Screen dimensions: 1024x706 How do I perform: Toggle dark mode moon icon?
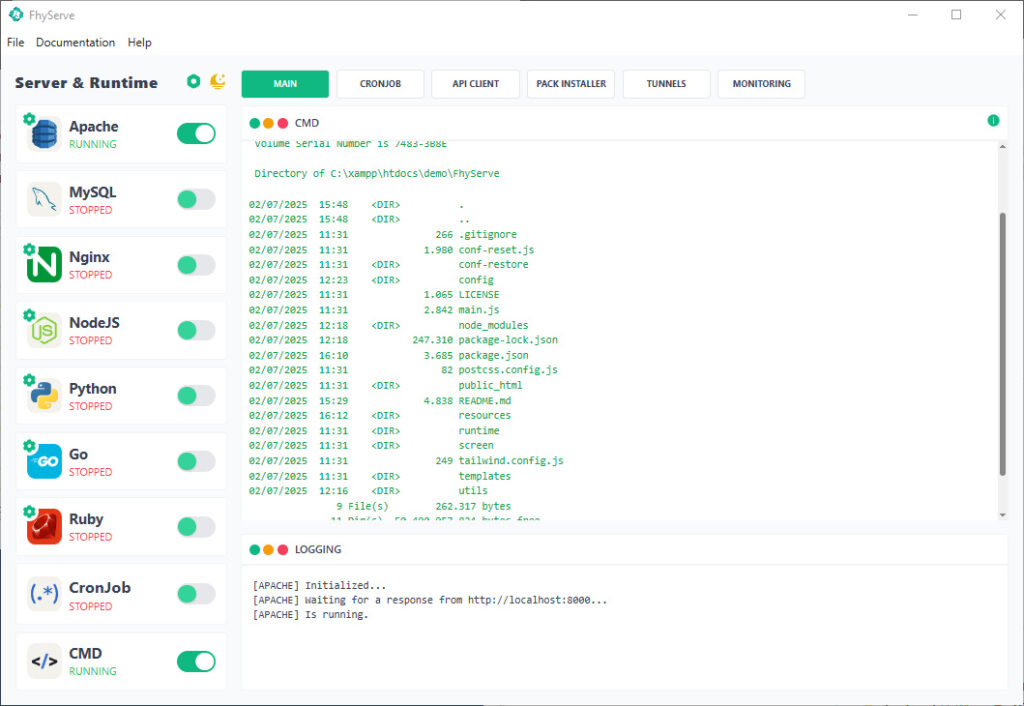coord(217,81)
